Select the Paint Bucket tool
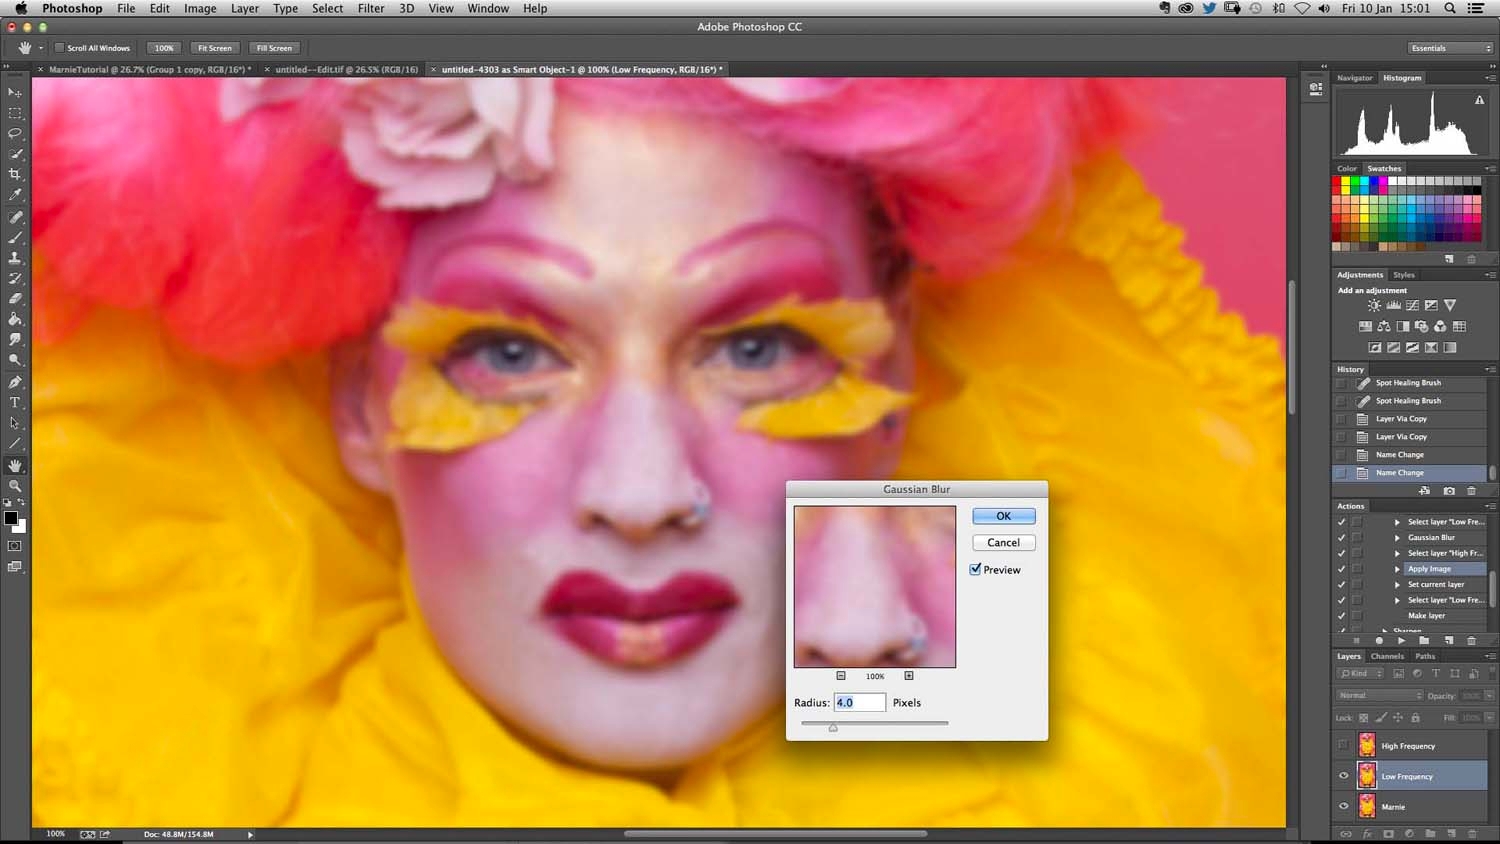Screen dimensions: 1500x844 [x=15, y=319]
